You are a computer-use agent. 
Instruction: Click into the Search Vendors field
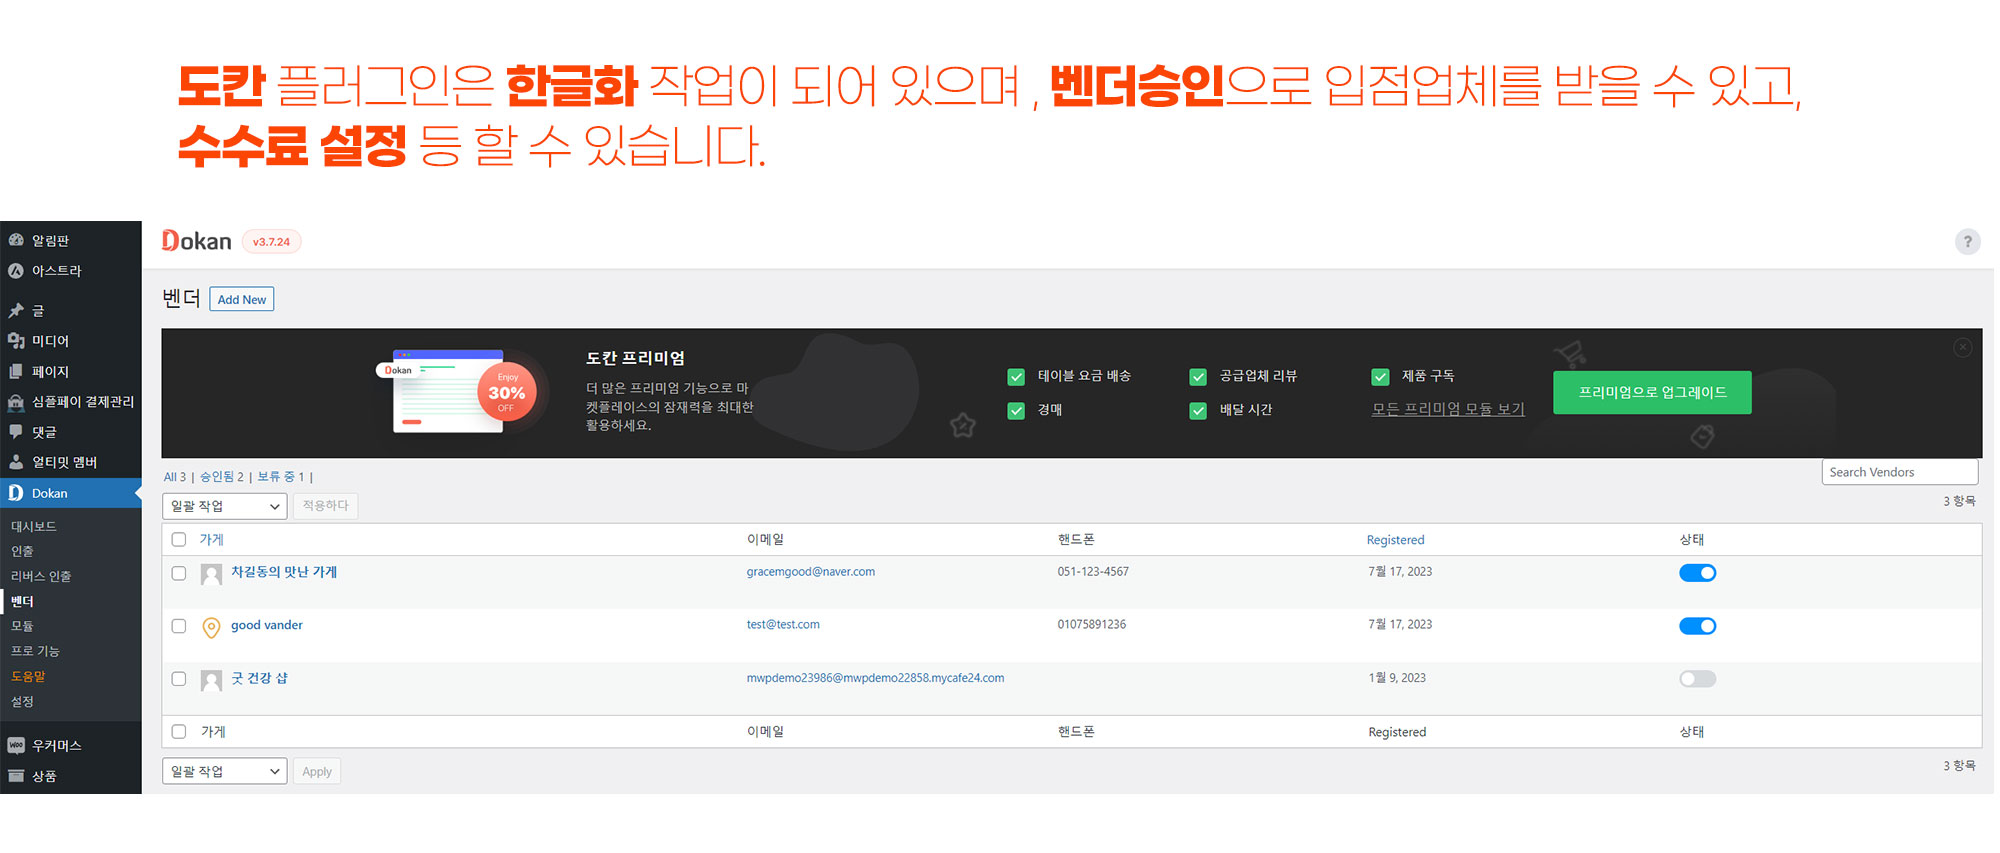[1900, 472]
